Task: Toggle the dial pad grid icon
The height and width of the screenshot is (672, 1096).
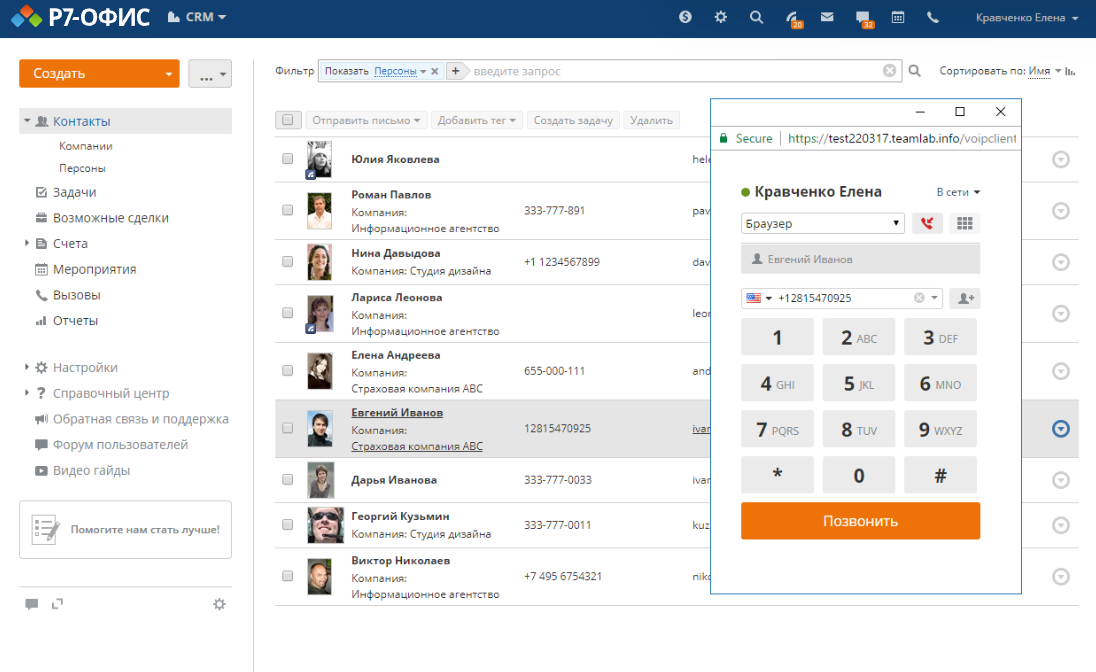Action: 964,223
